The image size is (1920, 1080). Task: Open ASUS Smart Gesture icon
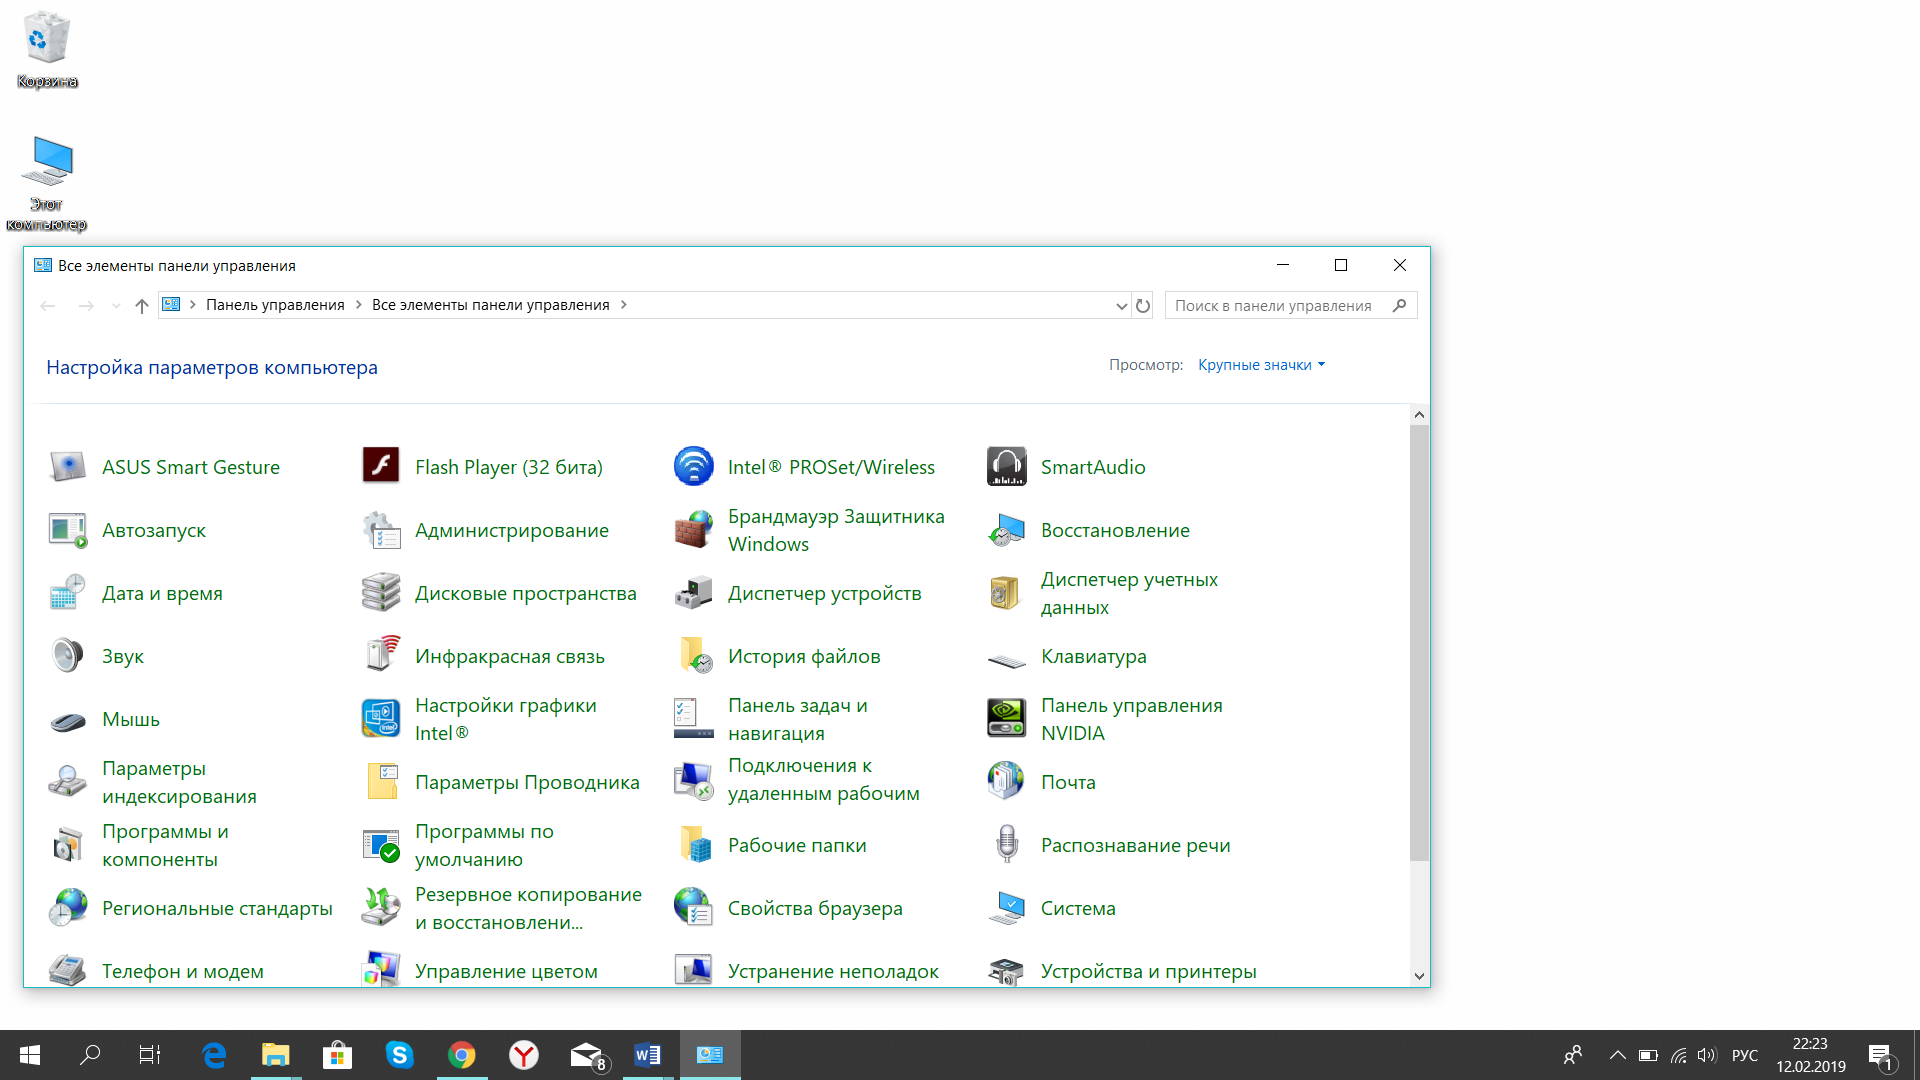(x=67, y=467)
